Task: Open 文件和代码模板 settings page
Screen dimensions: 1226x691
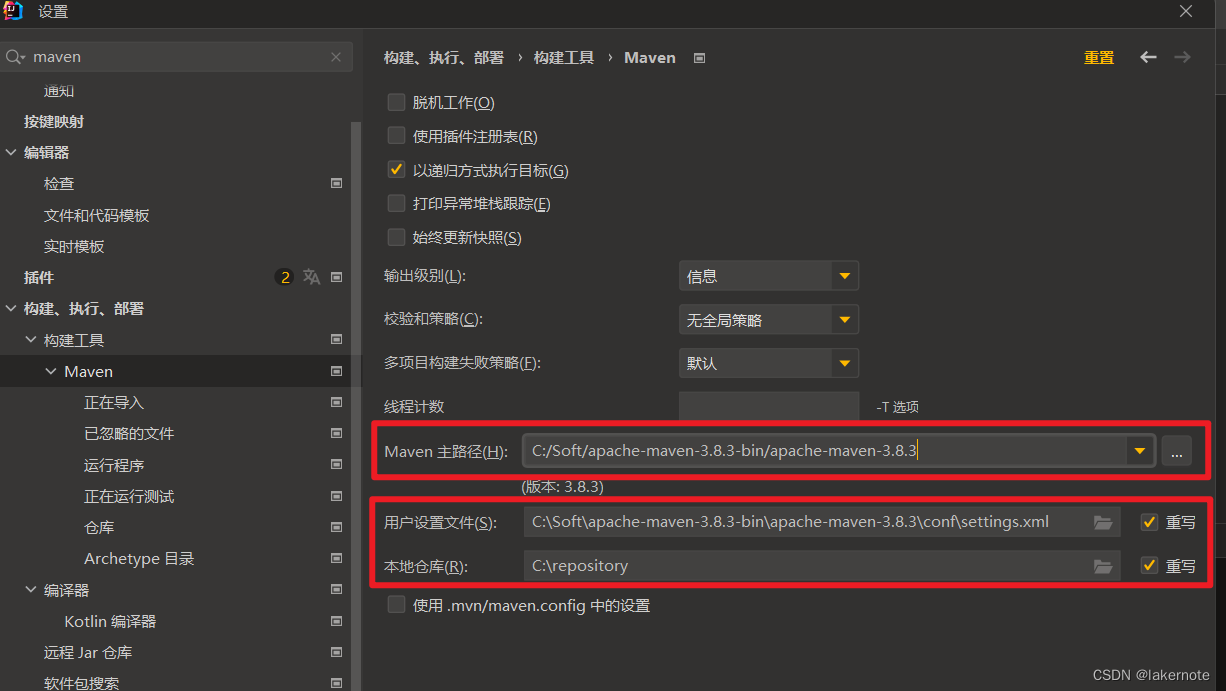Action: [x=97, y=215]
